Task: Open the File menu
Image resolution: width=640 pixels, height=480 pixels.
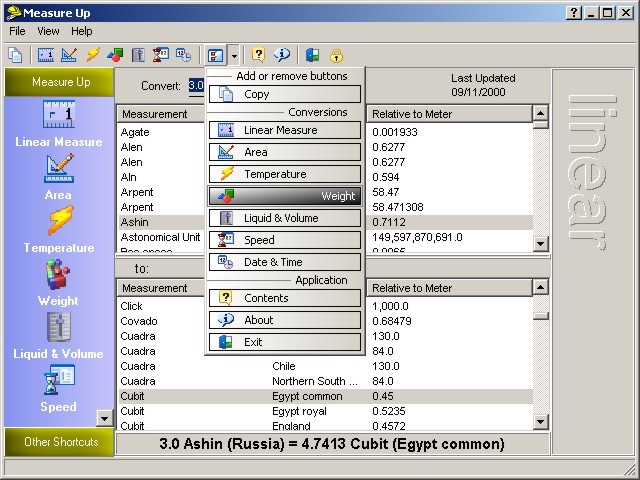Action: [17, 31]
